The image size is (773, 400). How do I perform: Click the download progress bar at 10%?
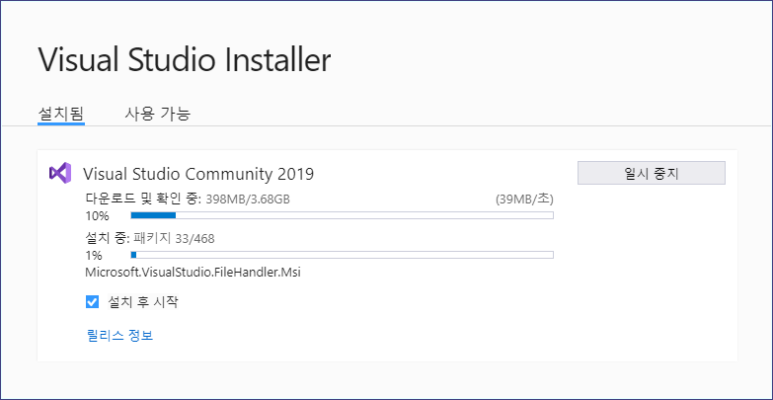(x=342, y=215)
